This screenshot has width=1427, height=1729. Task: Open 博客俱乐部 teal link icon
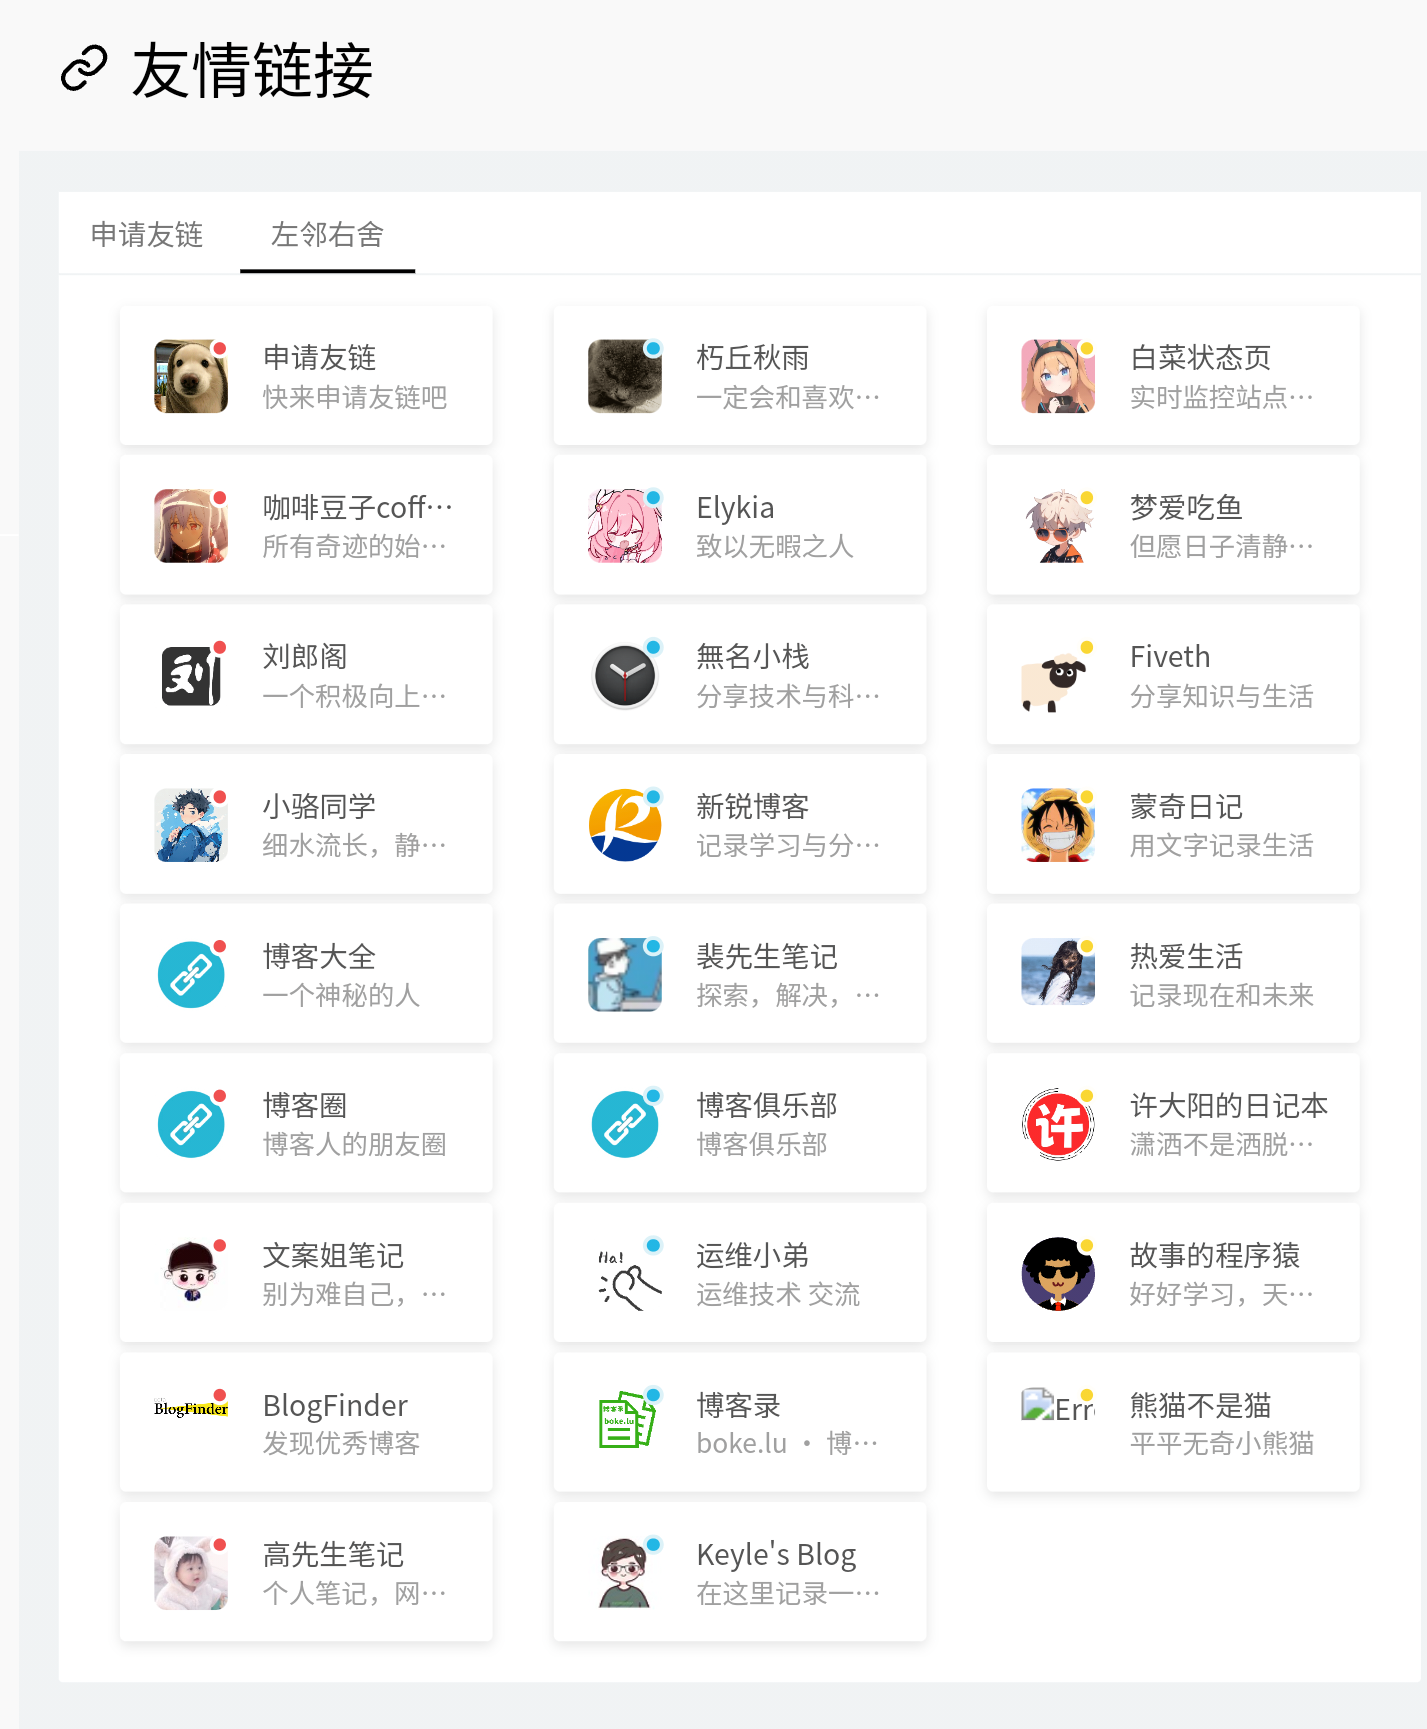coord(624,1124)
